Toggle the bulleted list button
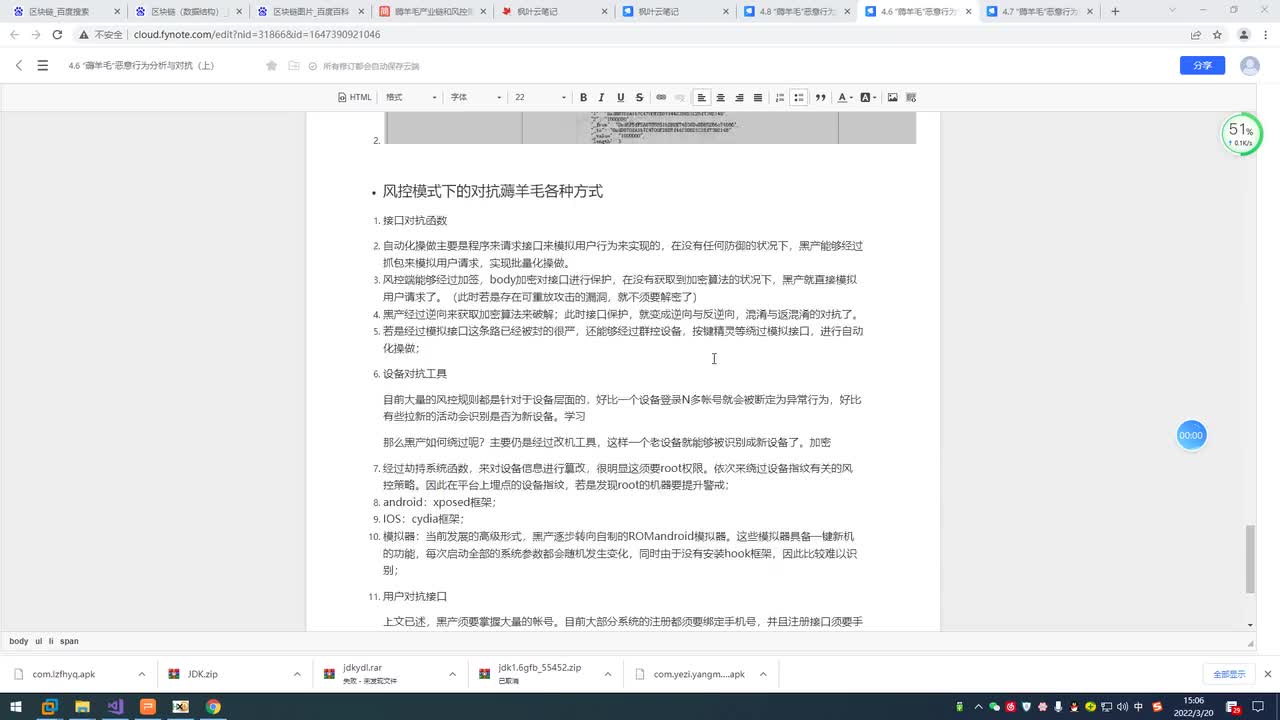Image resolution: width=1280 pixels, height=720 pixels. point(798,97)
